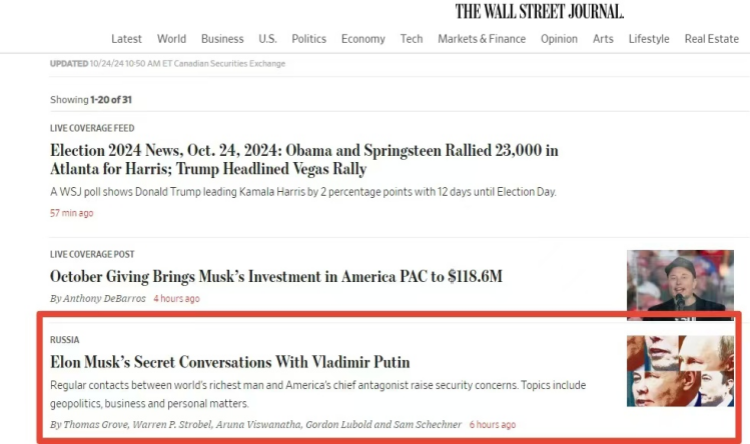Open the Tech section
This screenshot has width=750, height=444.
tap(411, 39)
